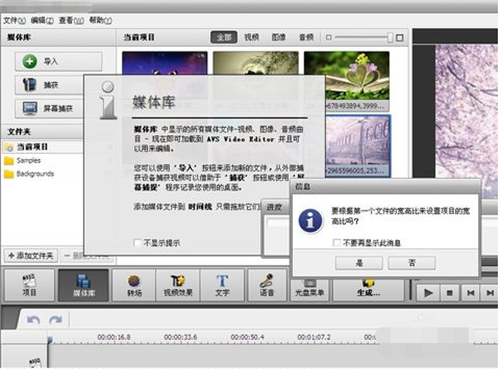Screen dimensions: 500x369
Task: Open the File (文件) menu
Action: [15, 21]
